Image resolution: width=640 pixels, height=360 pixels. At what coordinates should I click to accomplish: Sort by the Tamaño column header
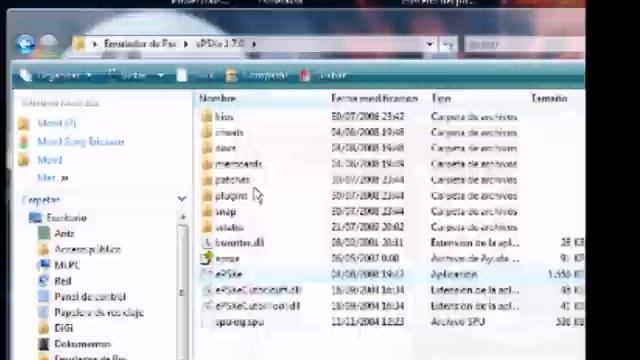549,98
